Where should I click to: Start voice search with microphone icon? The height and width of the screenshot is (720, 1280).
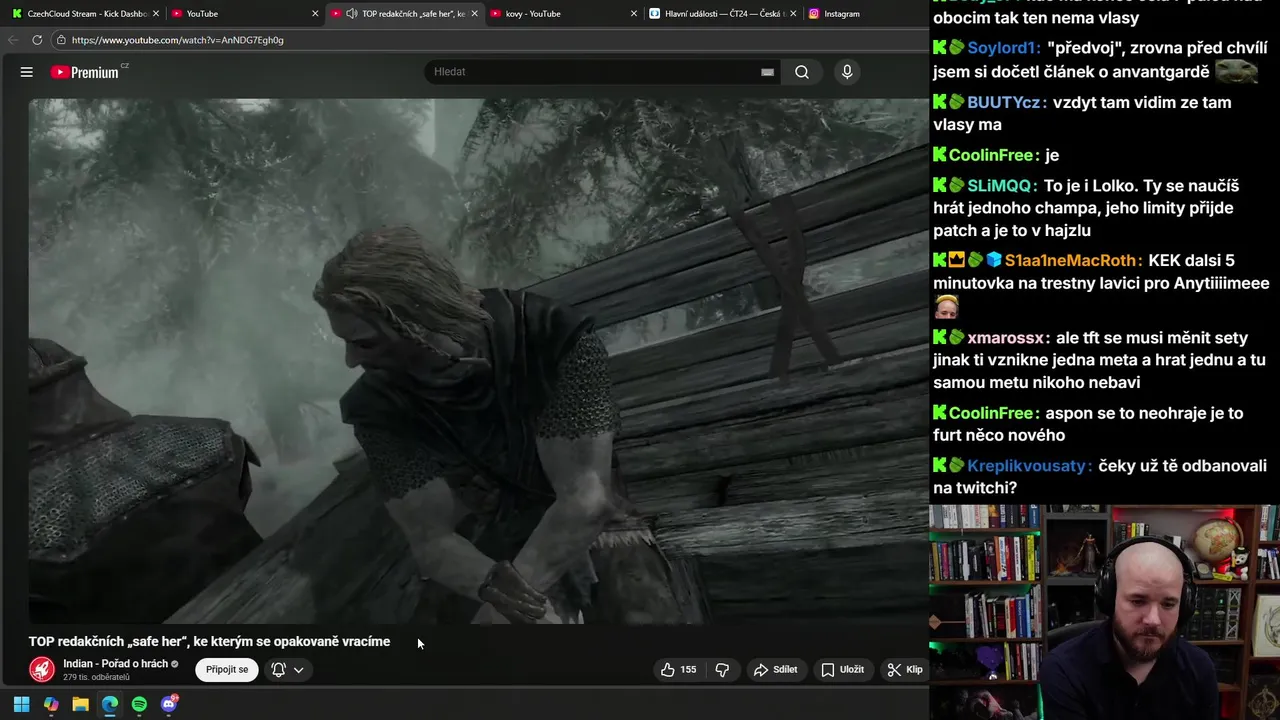click(x=847, y=72)
